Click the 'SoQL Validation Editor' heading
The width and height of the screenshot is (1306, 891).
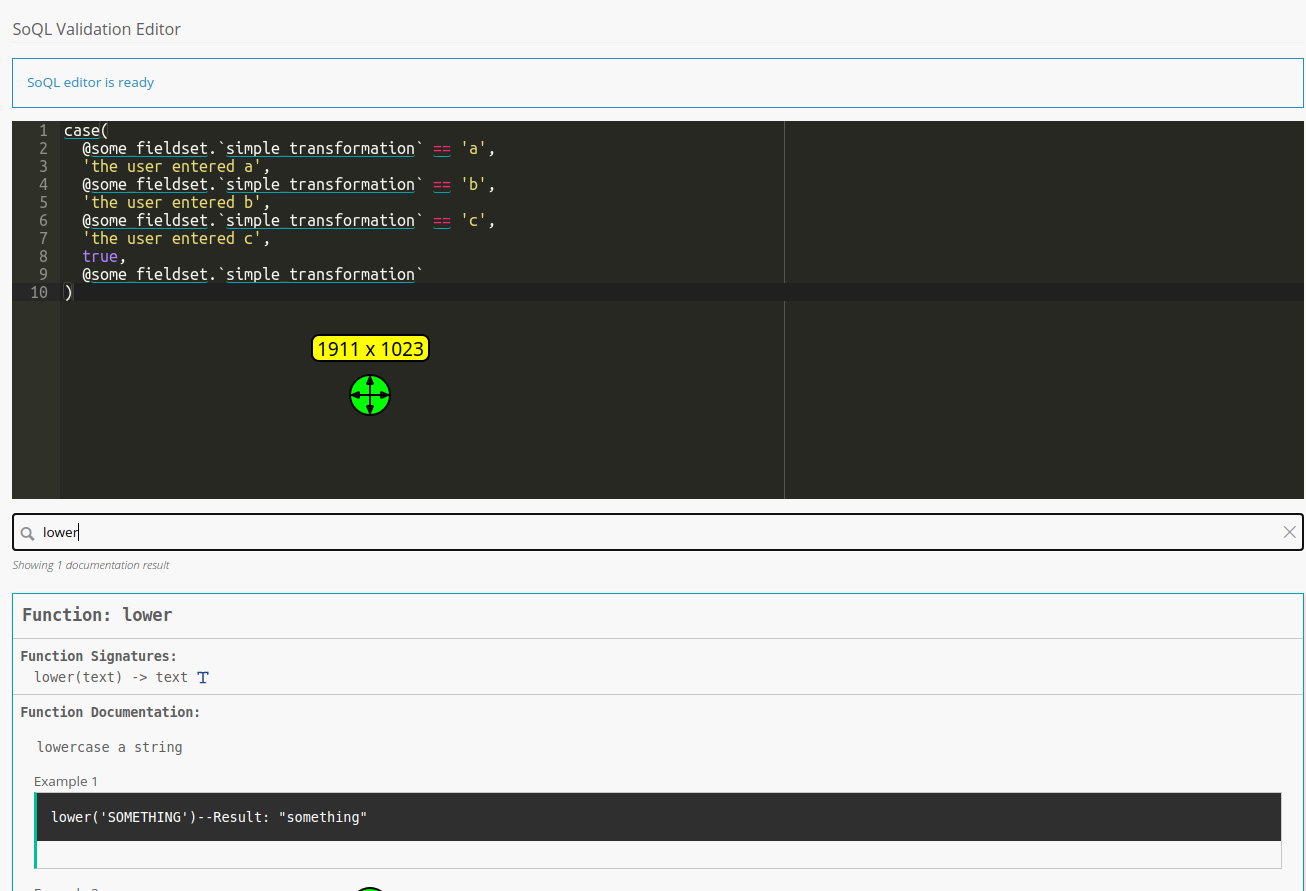click(96, 29)
